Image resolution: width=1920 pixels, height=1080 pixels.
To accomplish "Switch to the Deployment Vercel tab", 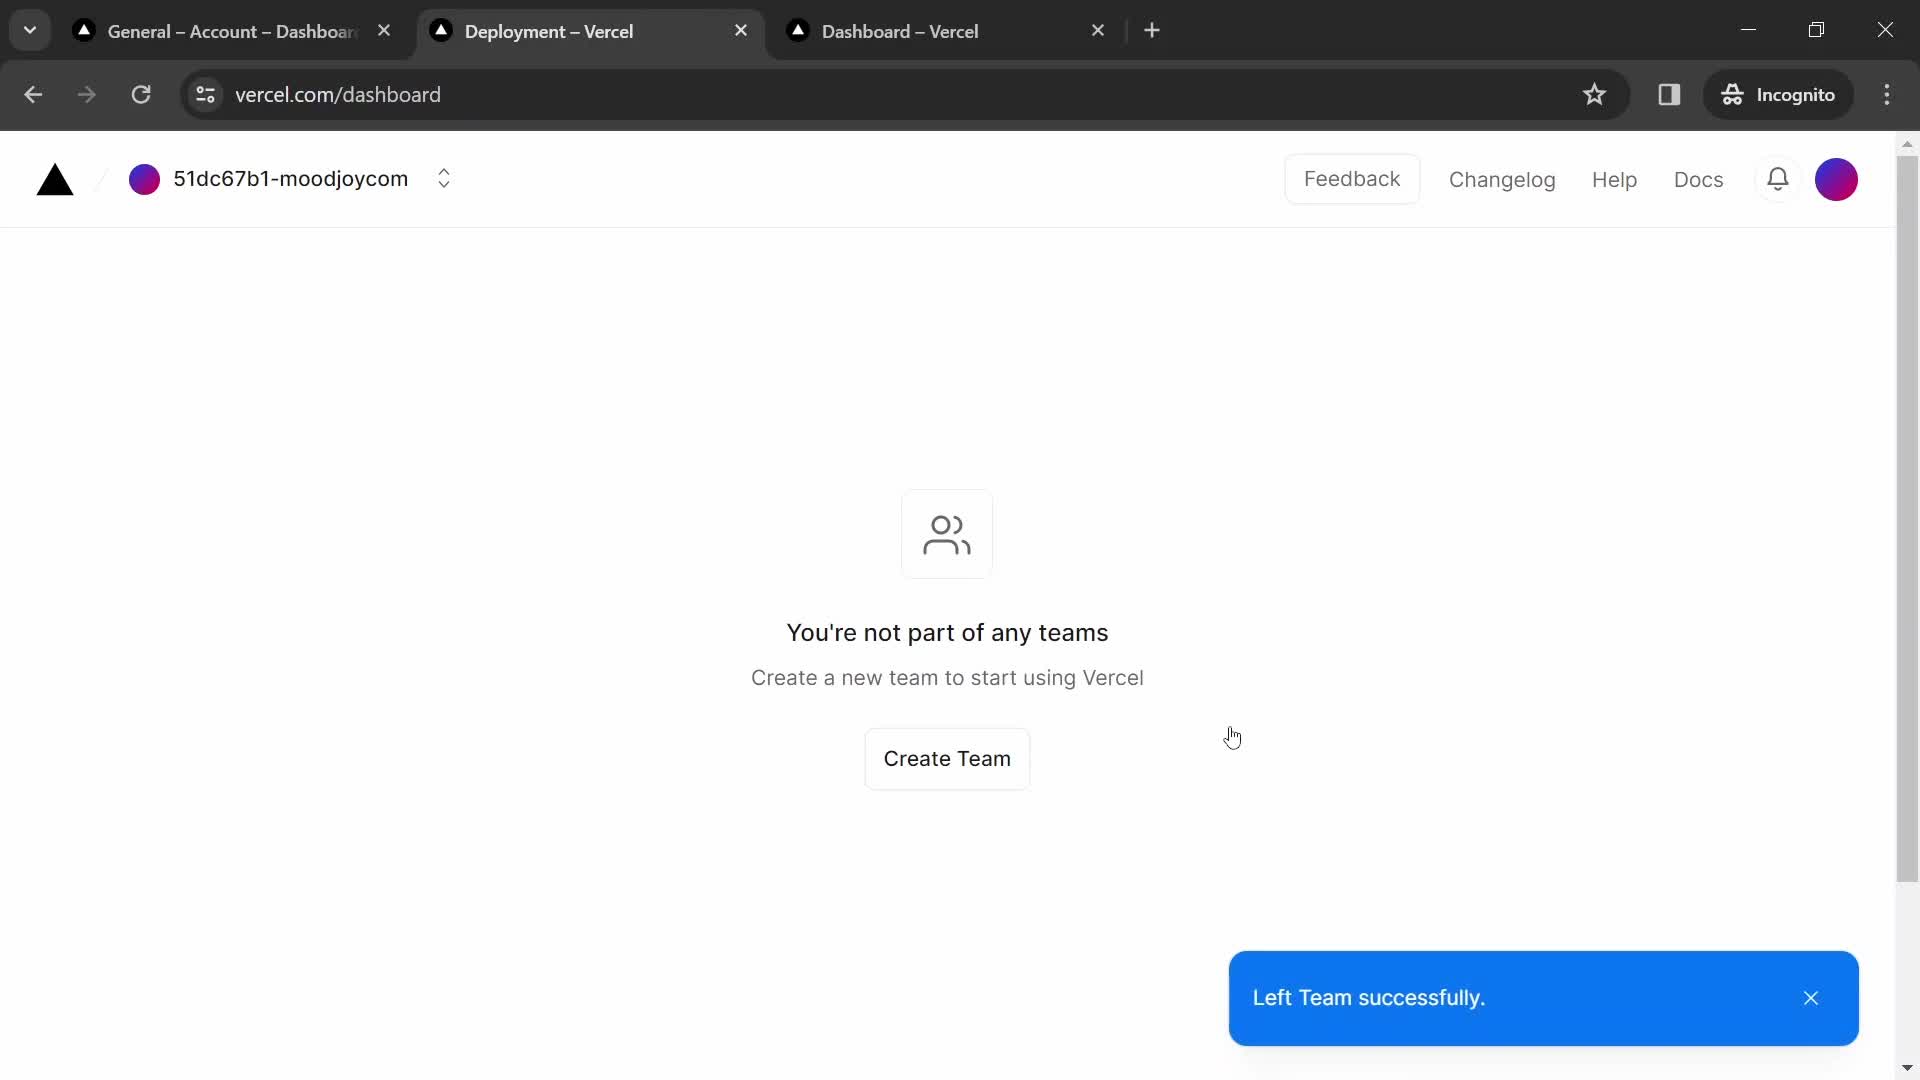I will tap(588, 30).
